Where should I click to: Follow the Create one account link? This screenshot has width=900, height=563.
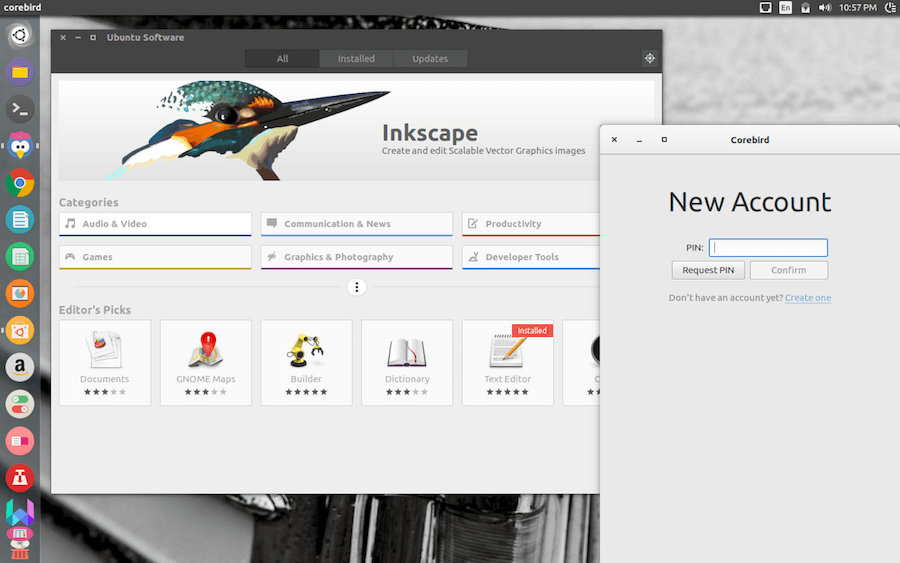(808, 298)
